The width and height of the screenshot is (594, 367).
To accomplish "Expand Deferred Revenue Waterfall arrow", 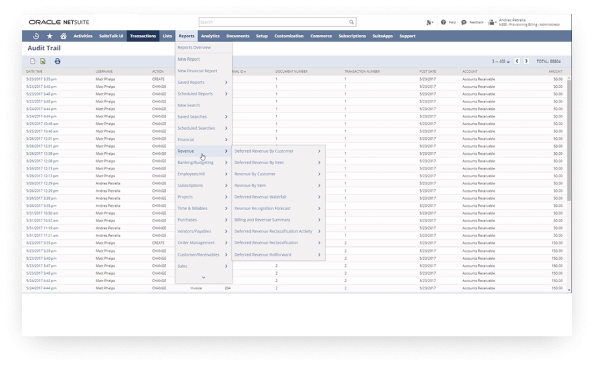I will (319, 197).
